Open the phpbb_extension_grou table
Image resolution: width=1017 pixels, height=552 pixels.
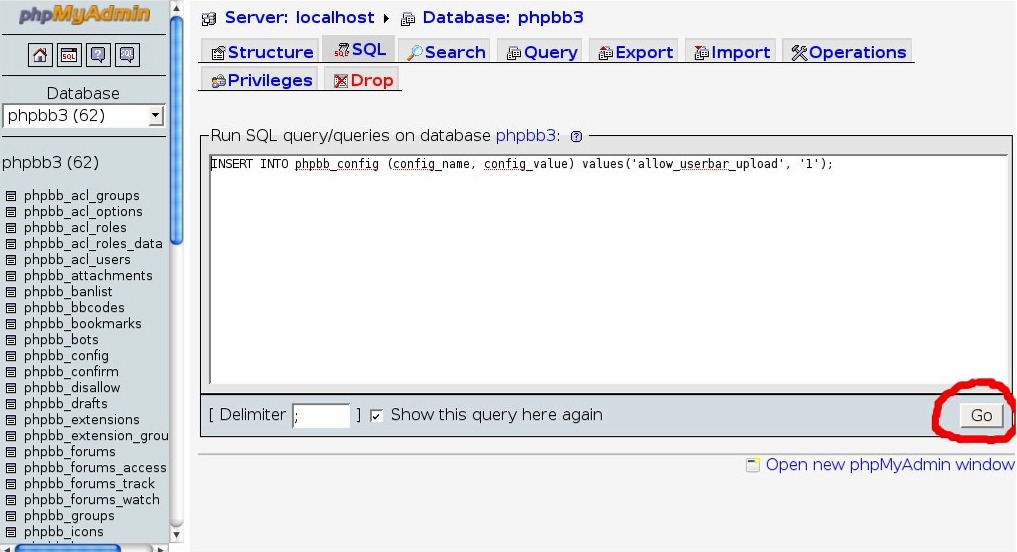(96, 436)
